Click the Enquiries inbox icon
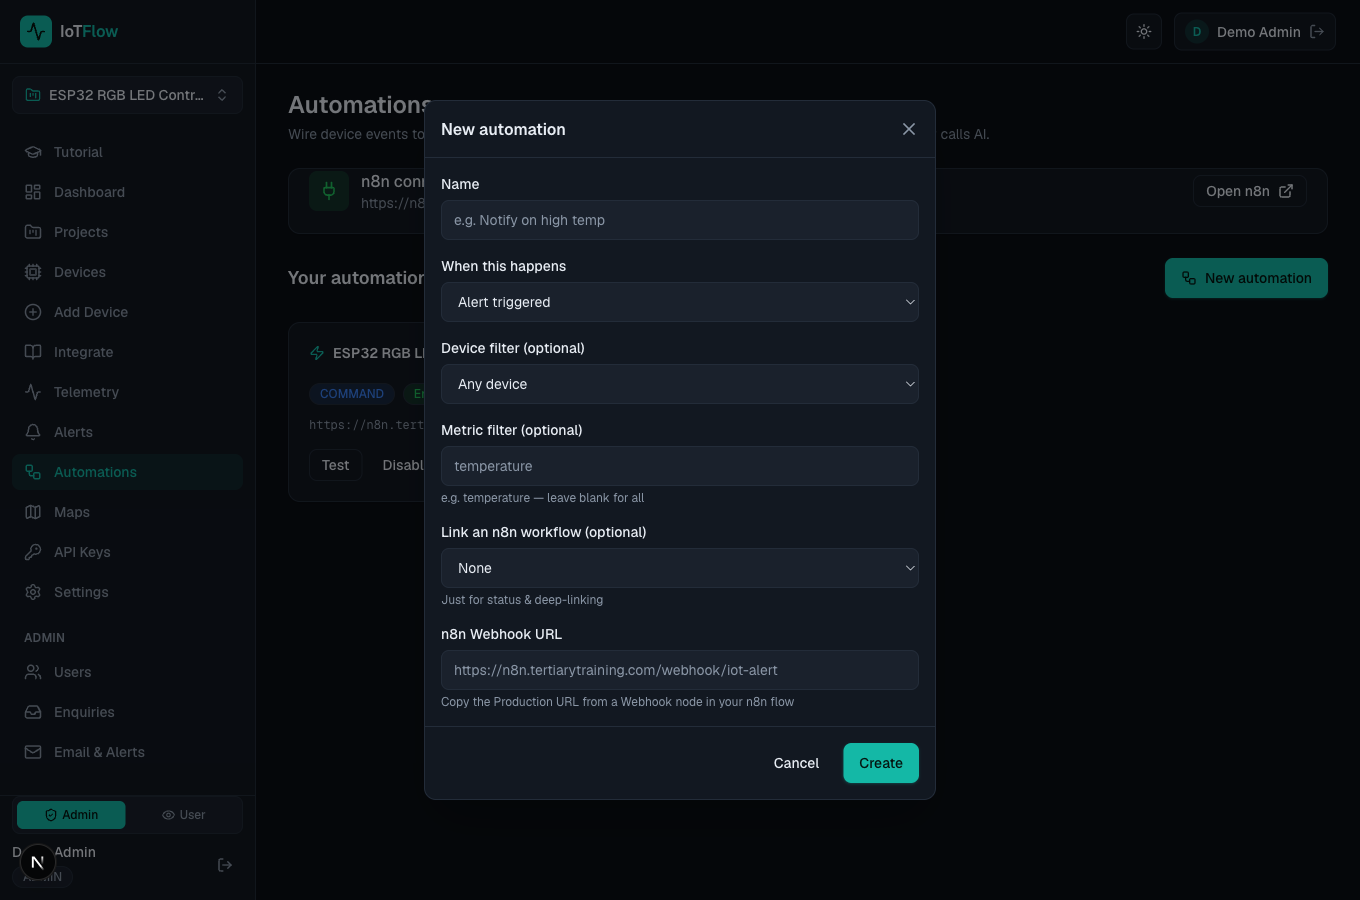This screenshot has width=1360, height=900. click(33, 712)
